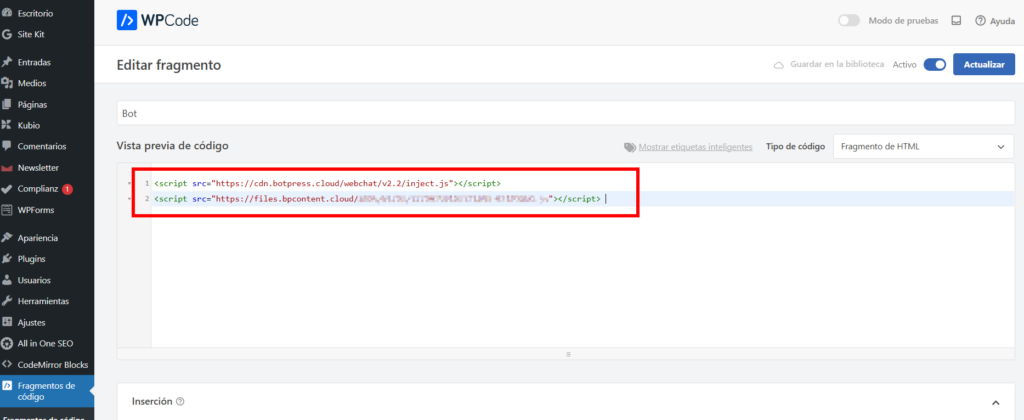Click the Páginas pages icon
This screenshot has width=1024, height=420.
(x=7, y=104)
